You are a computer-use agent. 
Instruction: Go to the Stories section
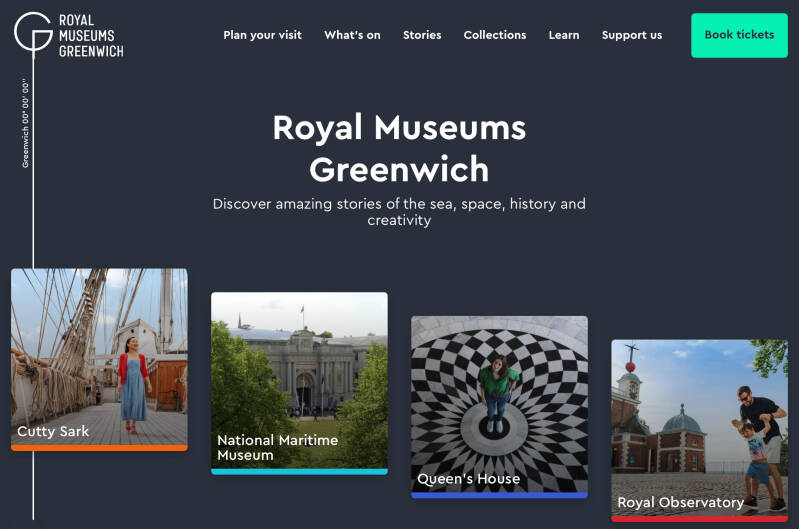tap(422, 35)
